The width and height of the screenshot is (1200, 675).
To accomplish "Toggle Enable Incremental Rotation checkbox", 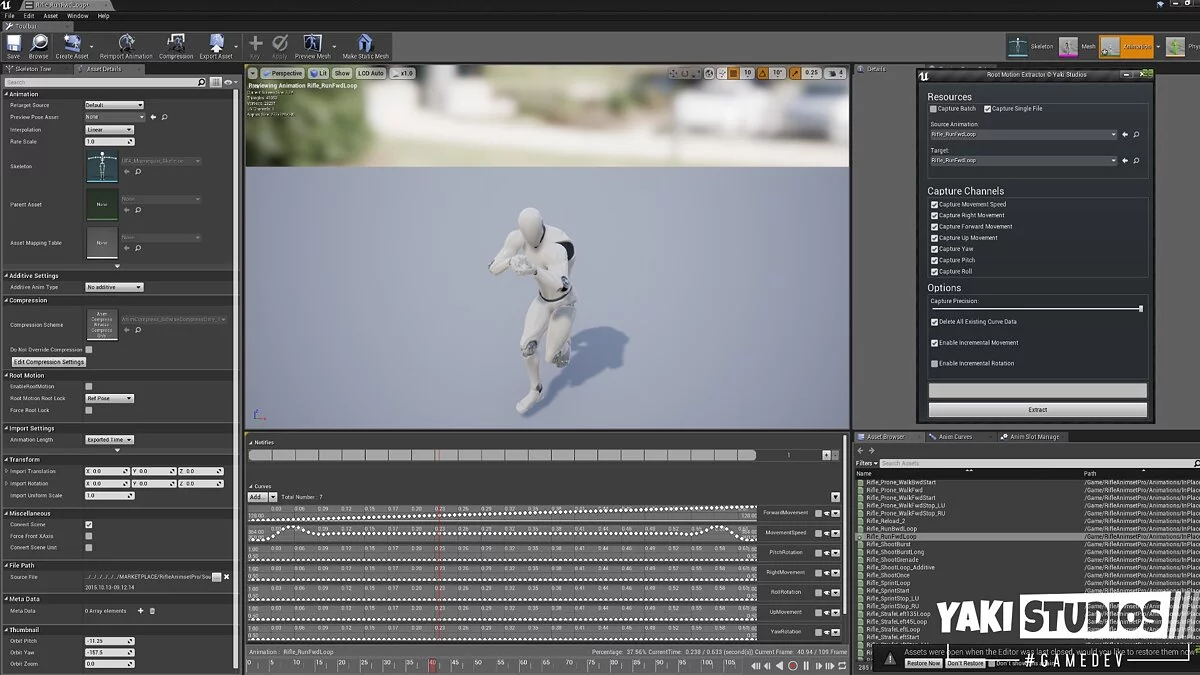I will tap(935, 364).
